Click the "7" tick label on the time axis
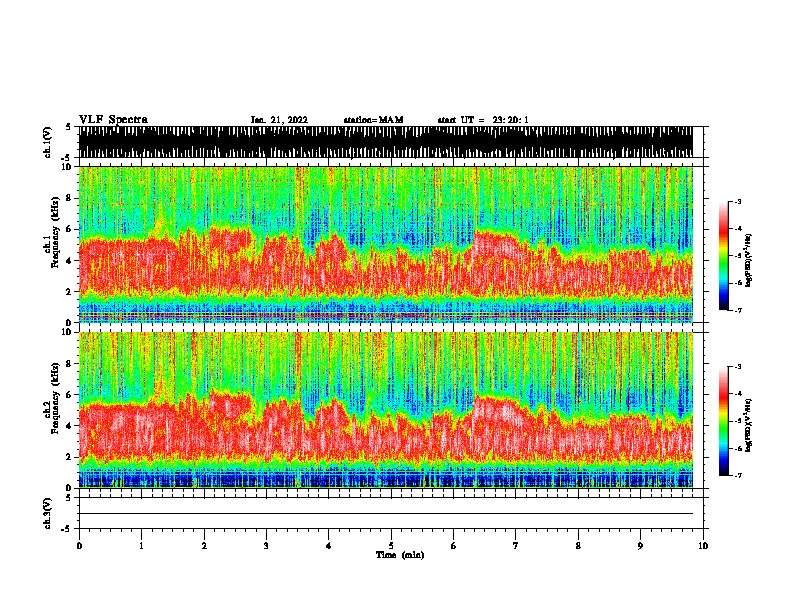792x612 pixels. tap(516, 546)
